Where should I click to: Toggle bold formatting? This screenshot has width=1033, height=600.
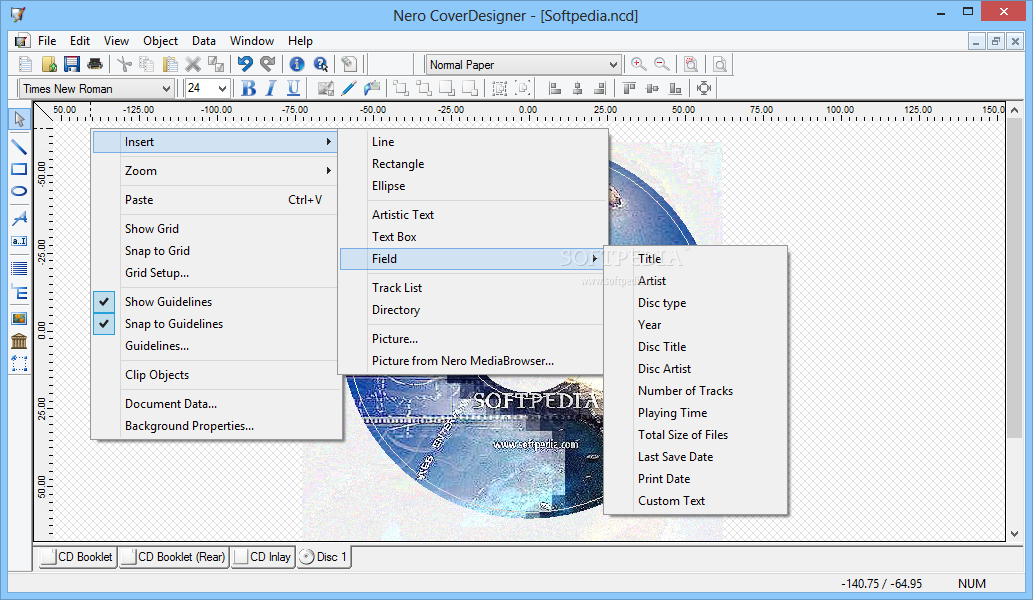click(x=248, y=88)
